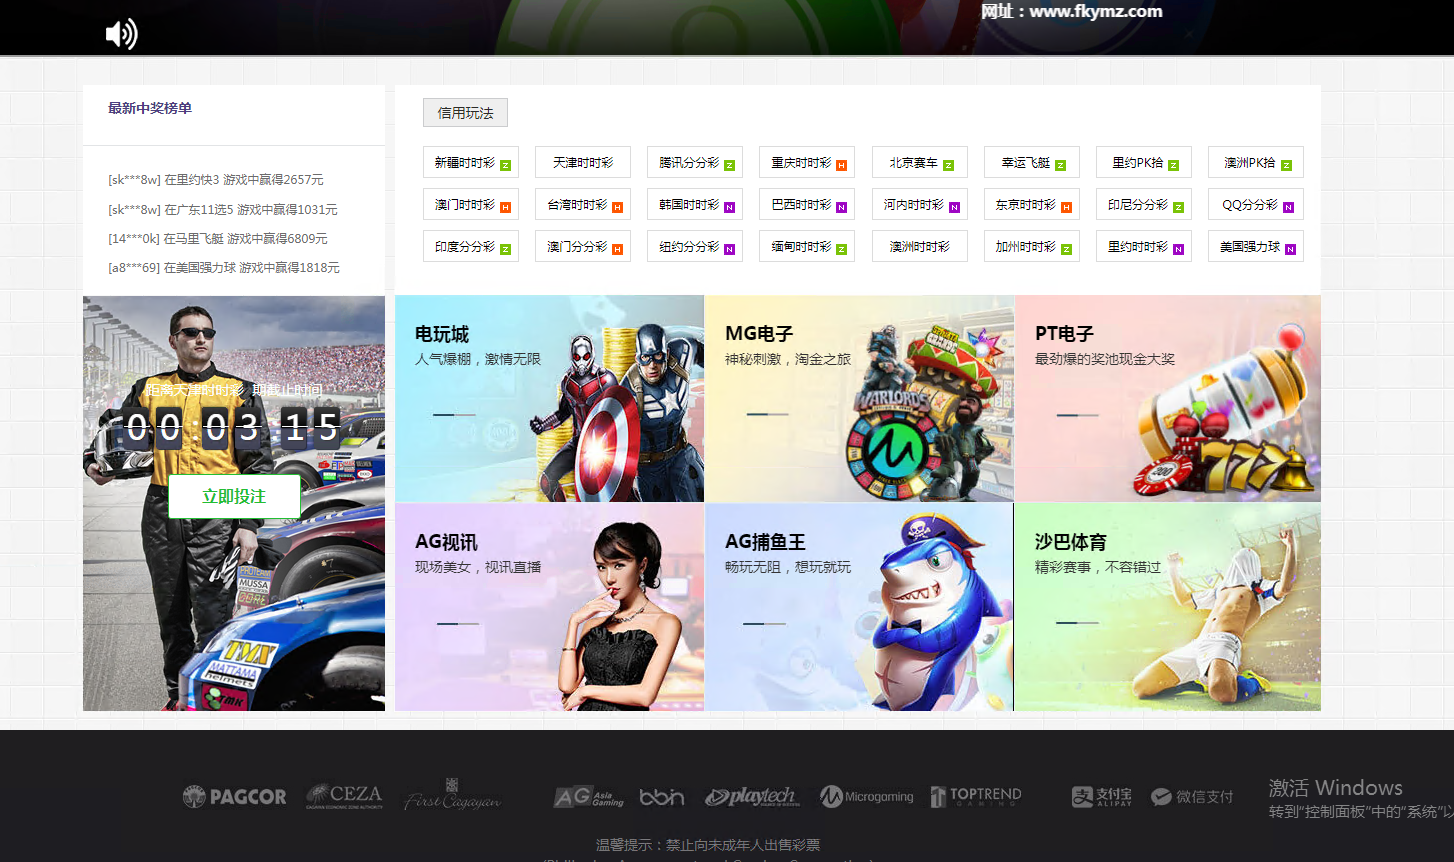Image resolution: width=1454 pixels, height=862 pixels.
Task: Open the 新疆时时彩 lottery game
Action: [471, 163]
